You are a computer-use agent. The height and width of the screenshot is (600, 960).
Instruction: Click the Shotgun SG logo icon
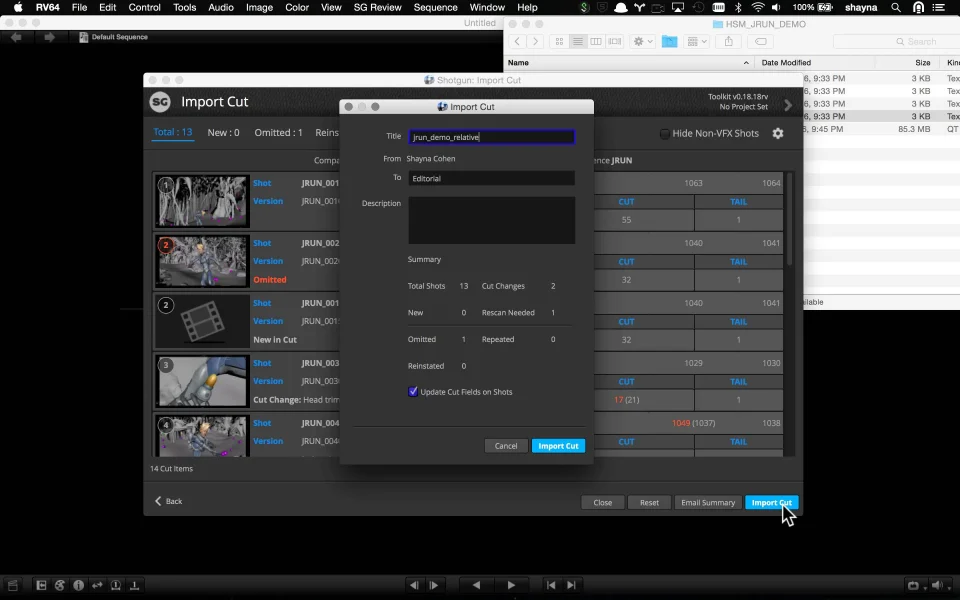click(160, 102)
